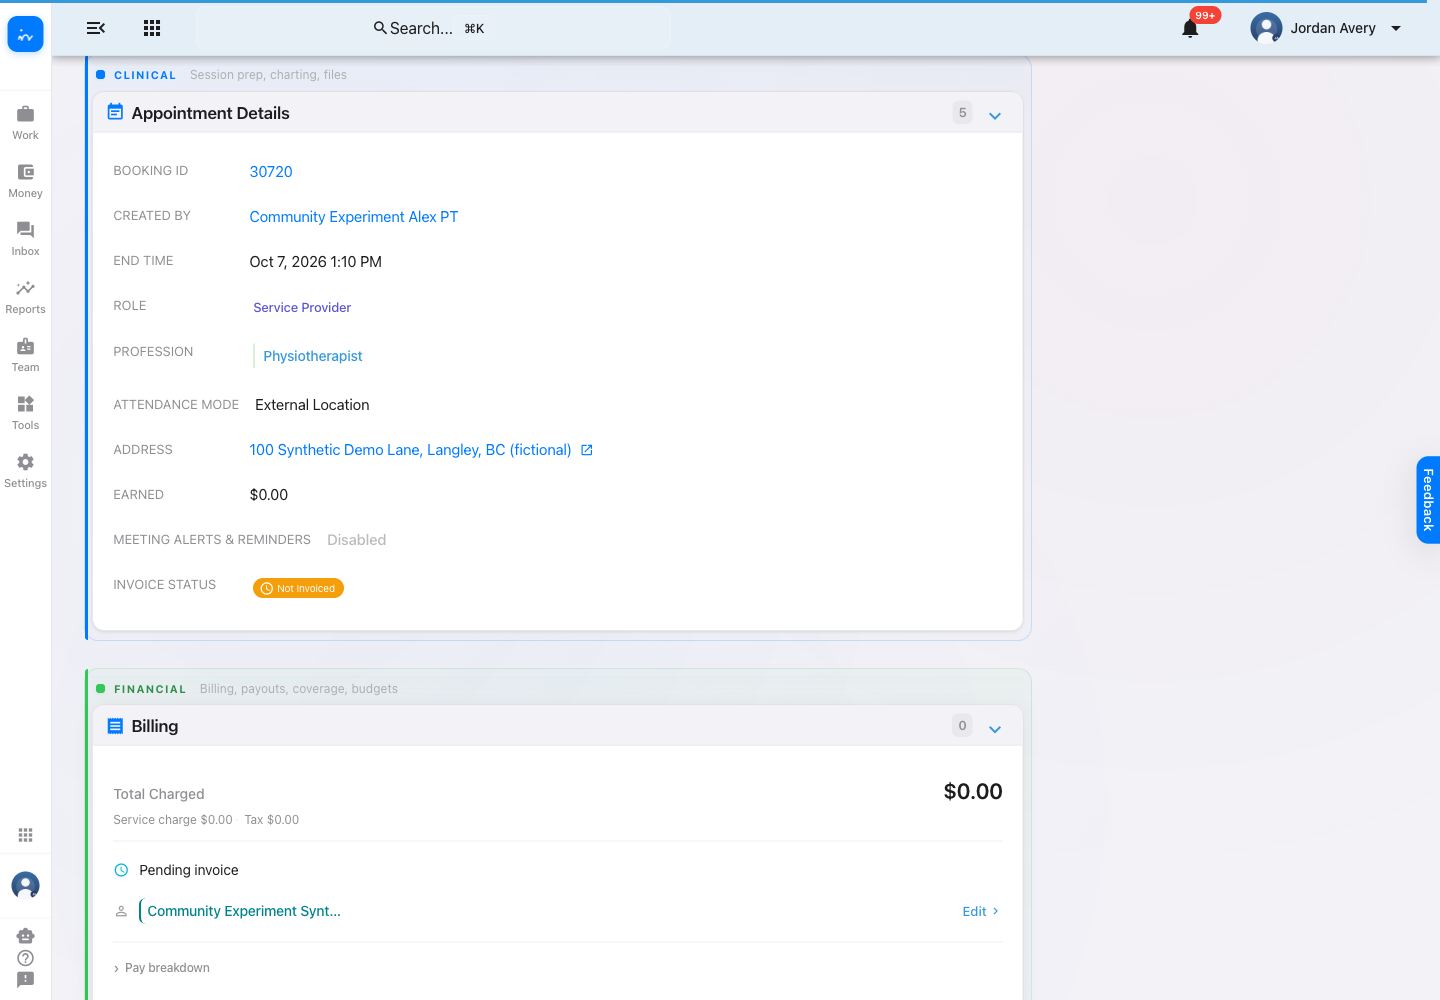Click the Search input field
Screen dimensions: 1440x1000
pyautogui.click(x=434, y=28)
